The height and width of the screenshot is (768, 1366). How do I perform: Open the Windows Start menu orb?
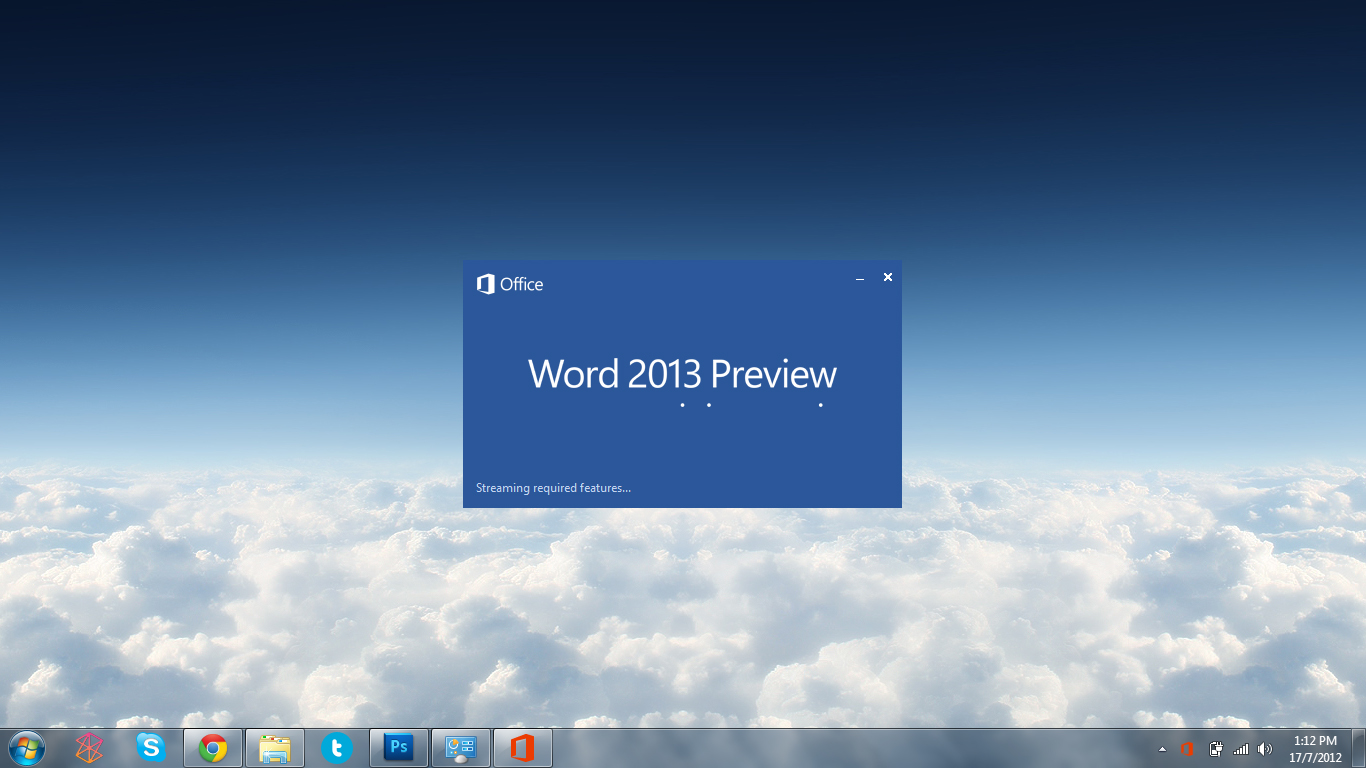27,748
